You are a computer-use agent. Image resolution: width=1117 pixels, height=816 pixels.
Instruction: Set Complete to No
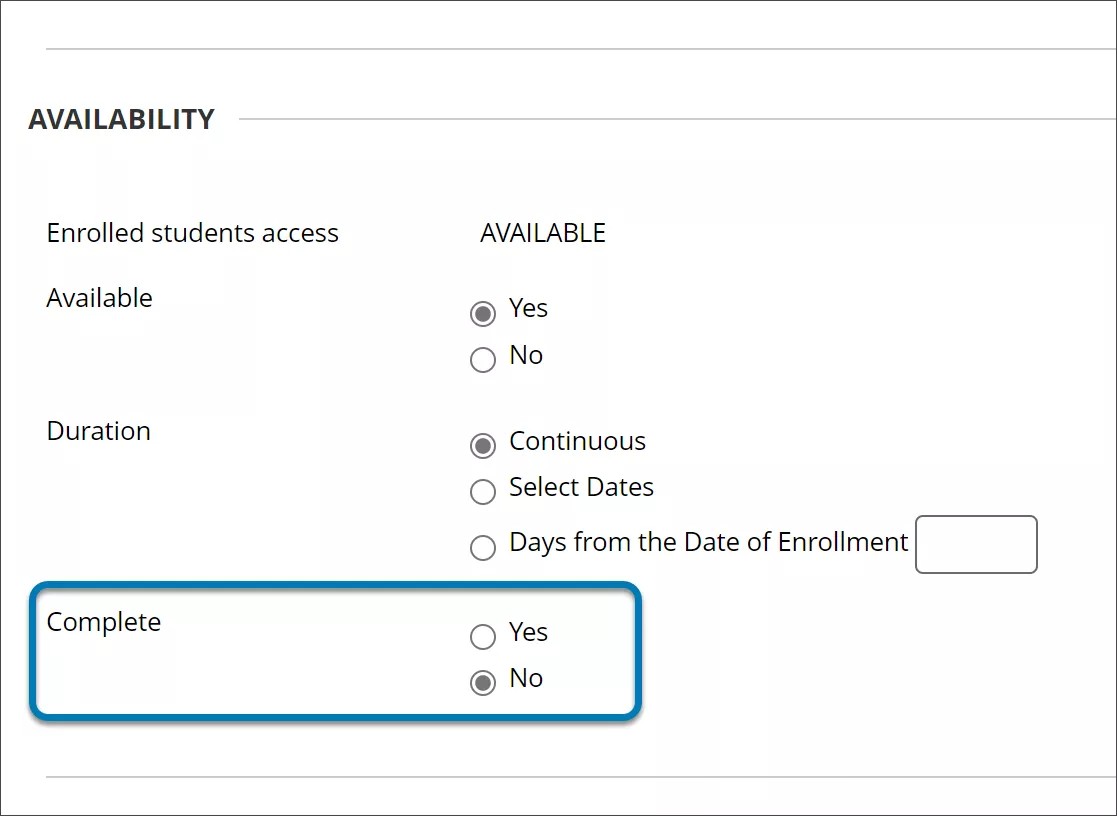tap(483, 682)
